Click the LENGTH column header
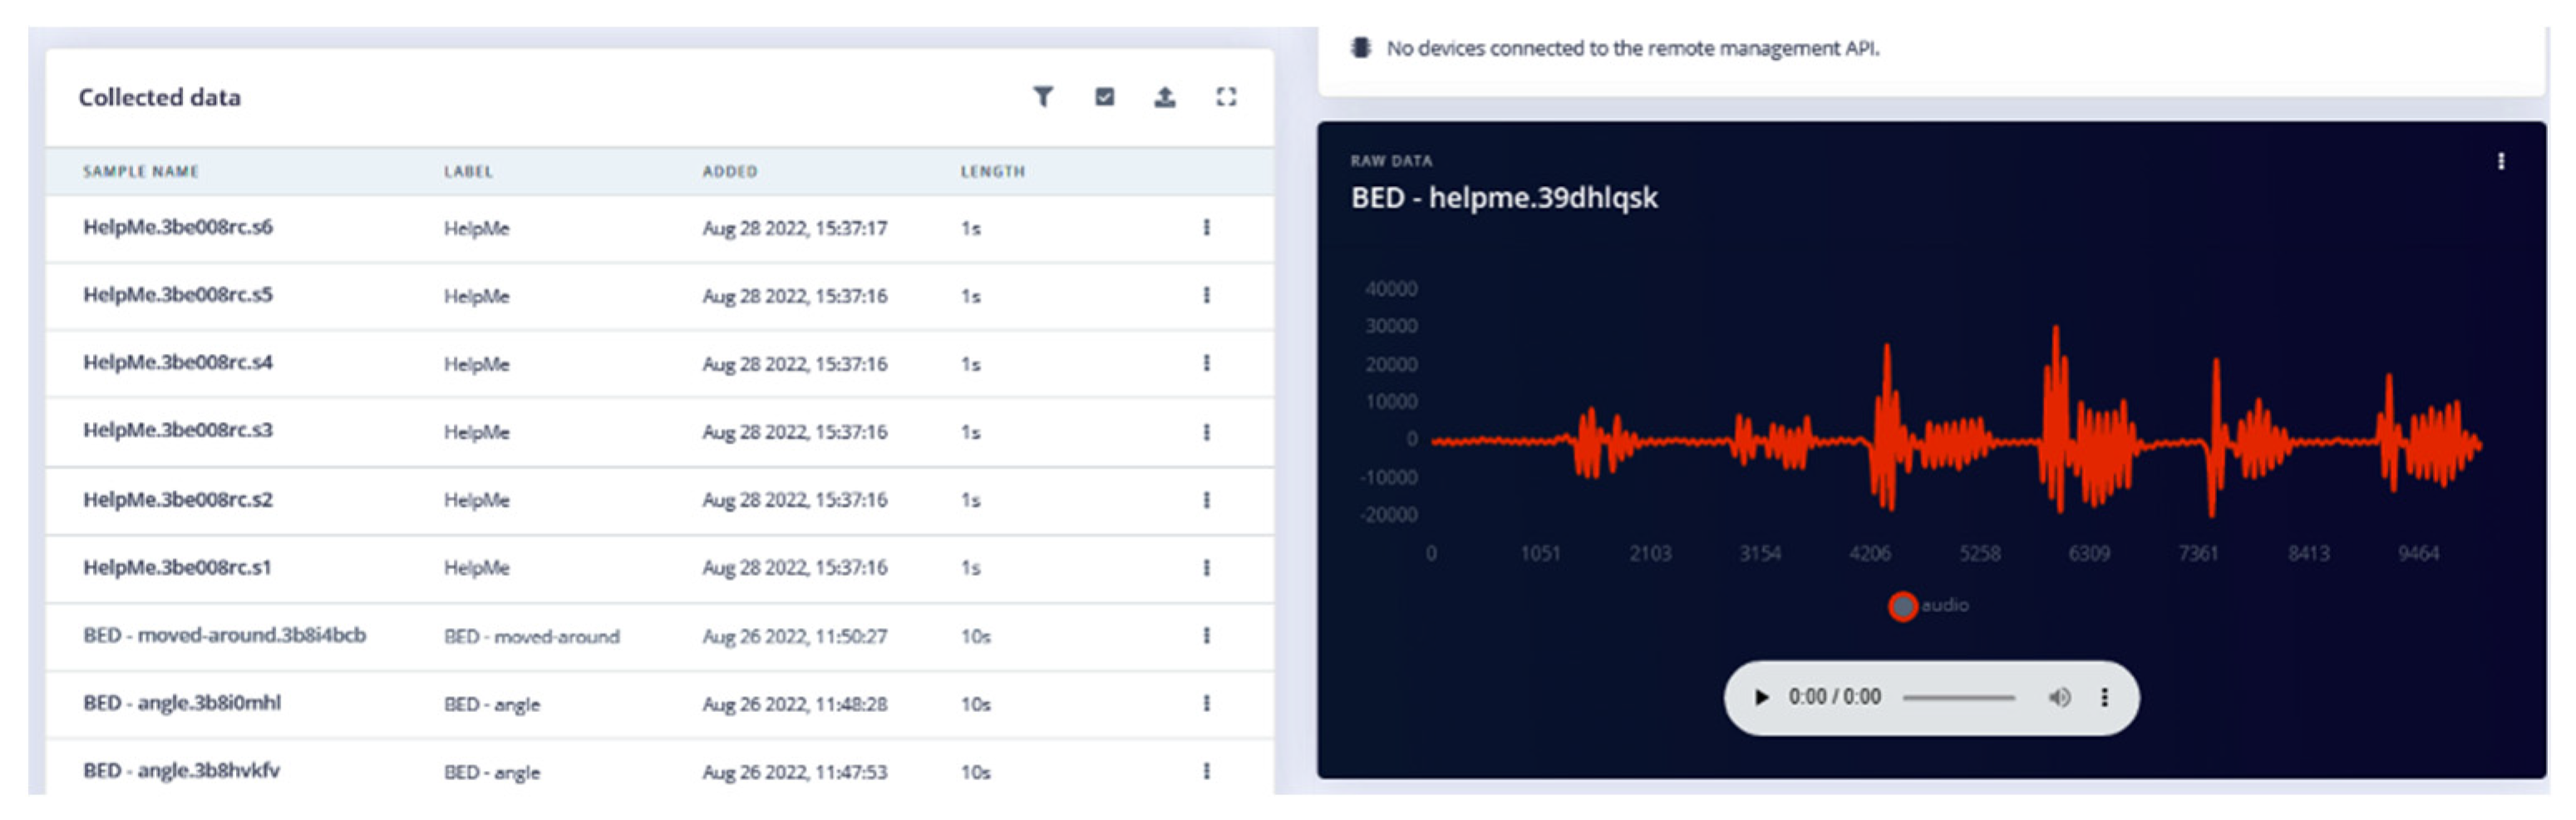Viewport: 2576px width, 820px height. coord(992,172)
